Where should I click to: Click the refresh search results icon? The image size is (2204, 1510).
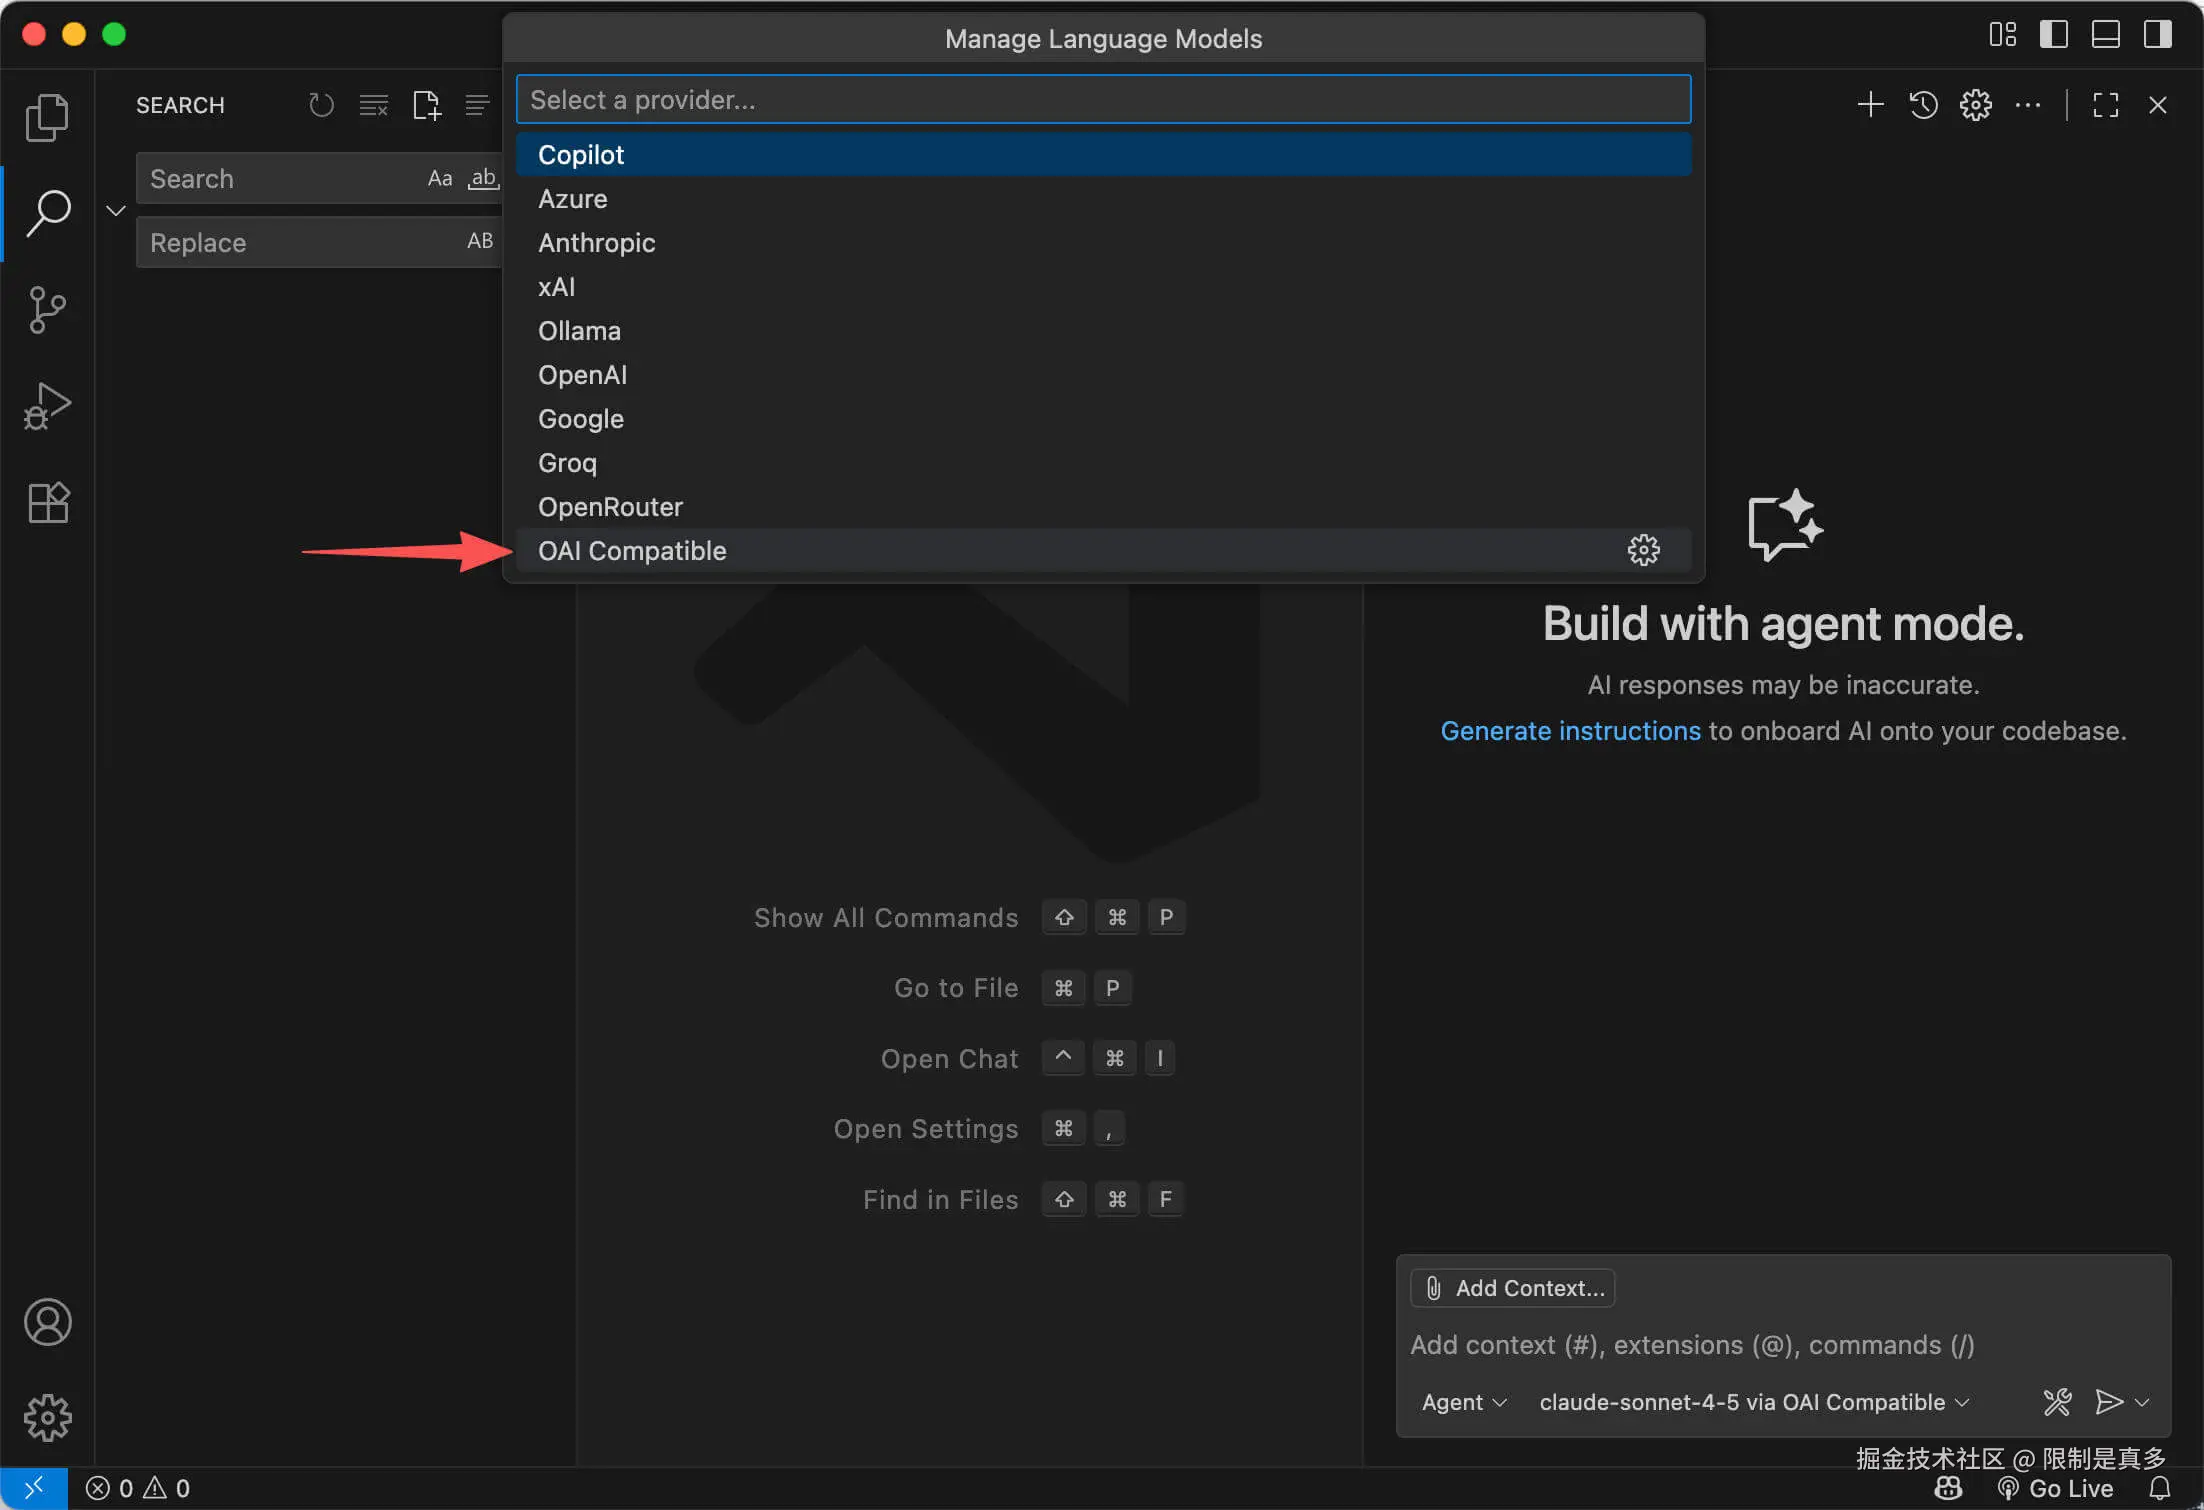321,105
